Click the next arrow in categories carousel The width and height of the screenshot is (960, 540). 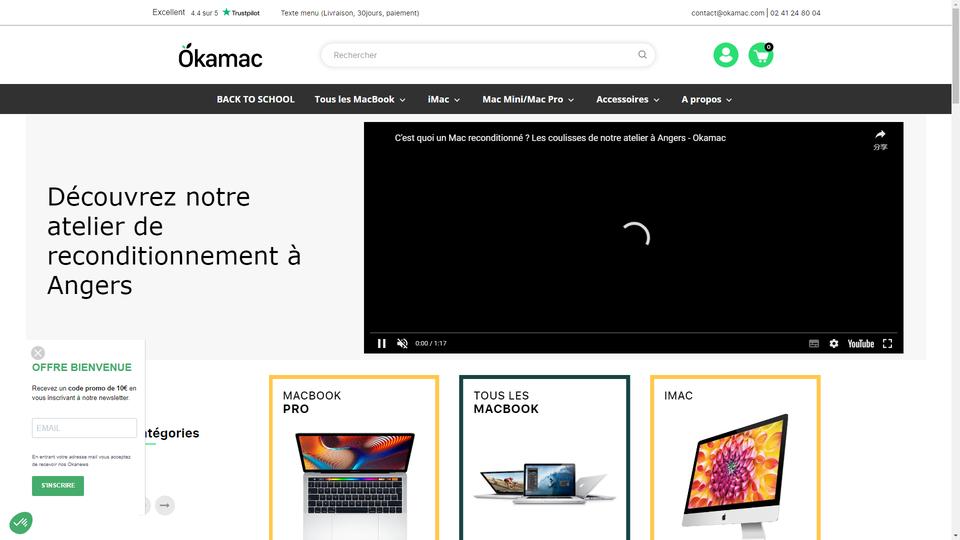coord(165,505)
